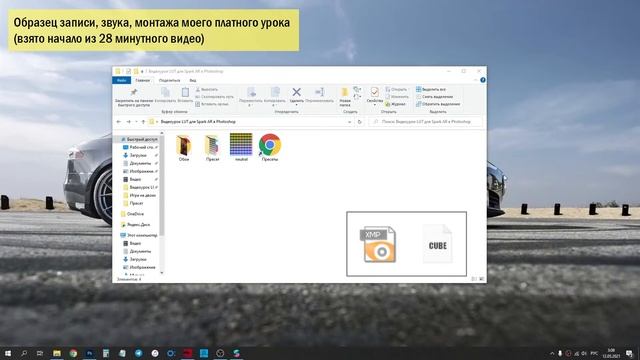Open taskbar search
This screenshot has height=360, width=640.
(x=24, y=353)
